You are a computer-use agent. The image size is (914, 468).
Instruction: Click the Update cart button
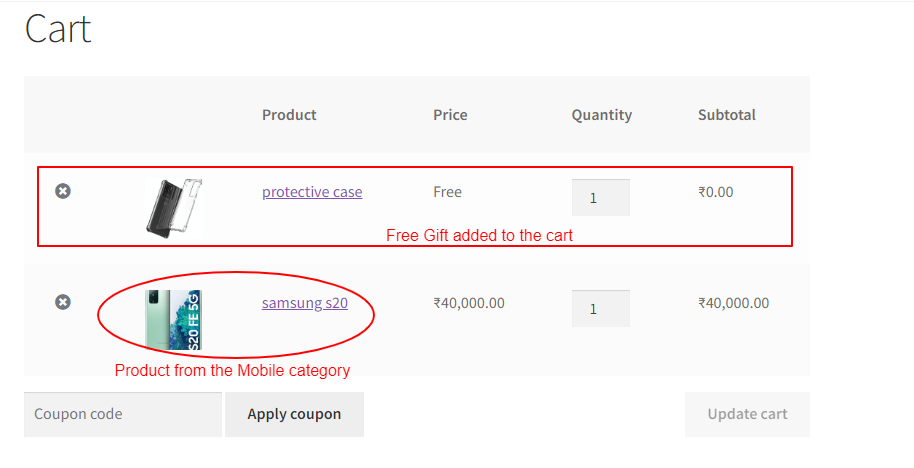coord(747,414)
